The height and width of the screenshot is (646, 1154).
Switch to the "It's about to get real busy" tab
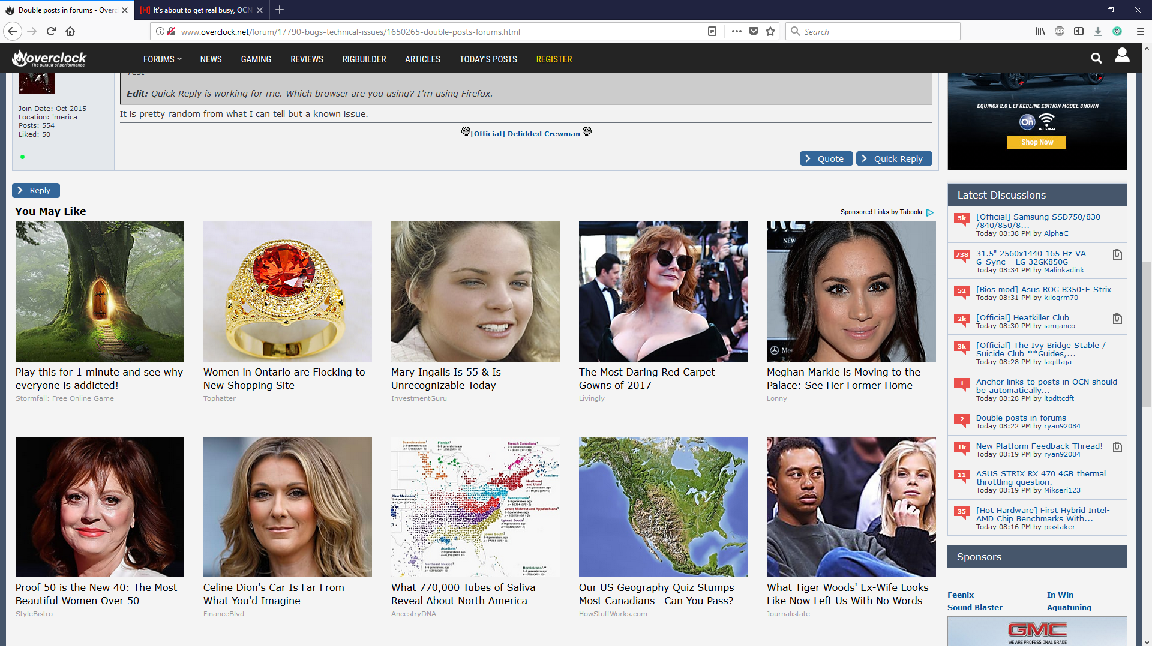coord(200,9)
